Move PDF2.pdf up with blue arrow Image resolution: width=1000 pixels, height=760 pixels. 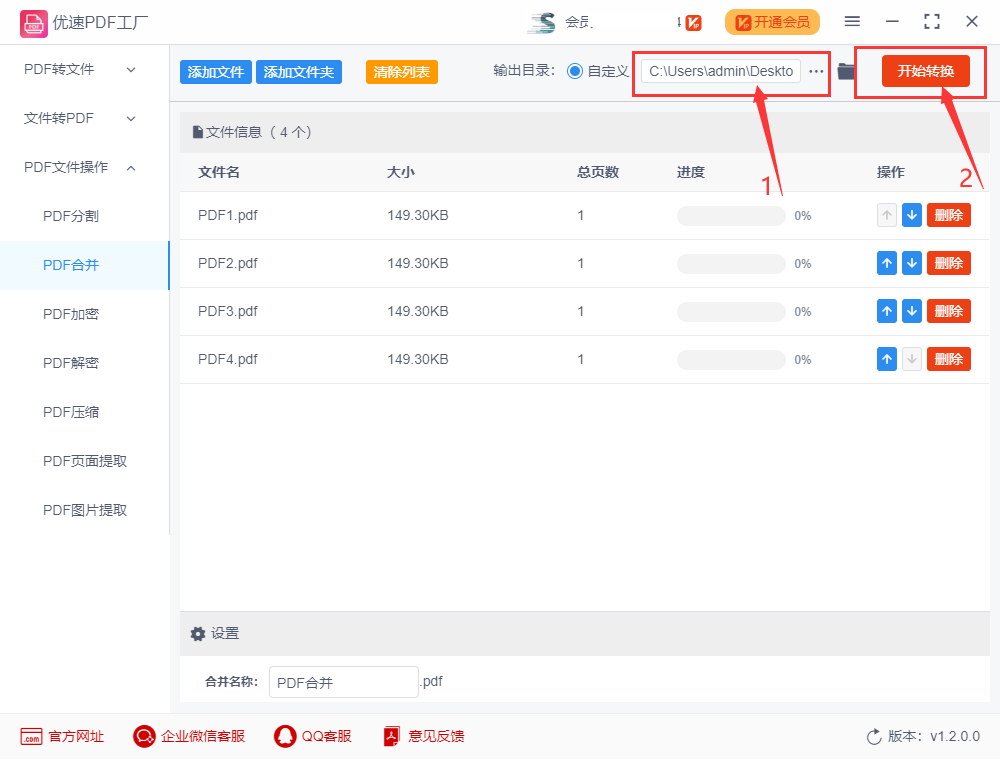(x=886, y=263)
